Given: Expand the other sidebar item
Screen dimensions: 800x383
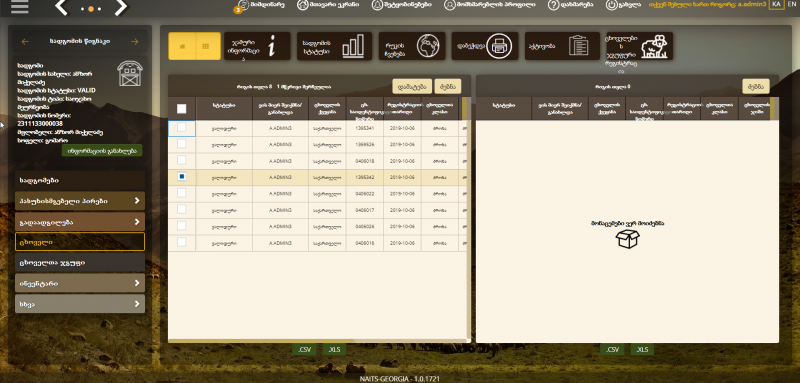Looking at the screenshot, I should click(80, 304).
